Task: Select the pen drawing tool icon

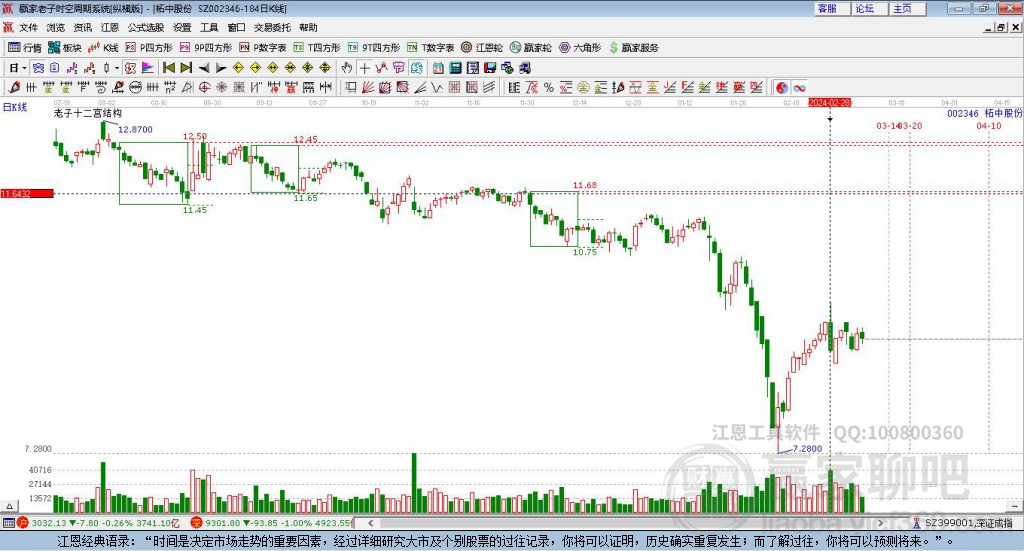Action: coord(14,87)
